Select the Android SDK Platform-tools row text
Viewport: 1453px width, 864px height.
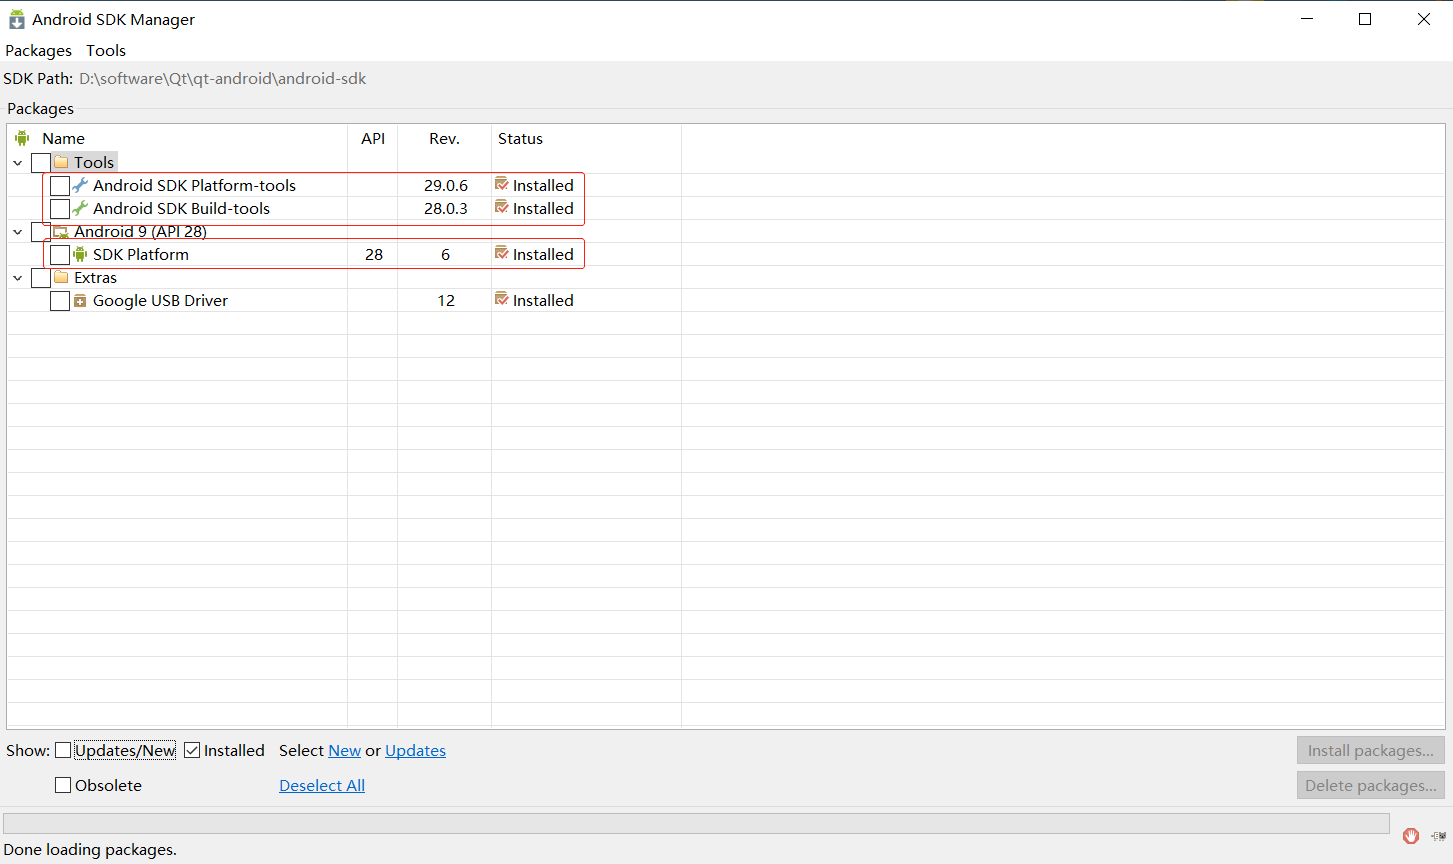point(194,185)
